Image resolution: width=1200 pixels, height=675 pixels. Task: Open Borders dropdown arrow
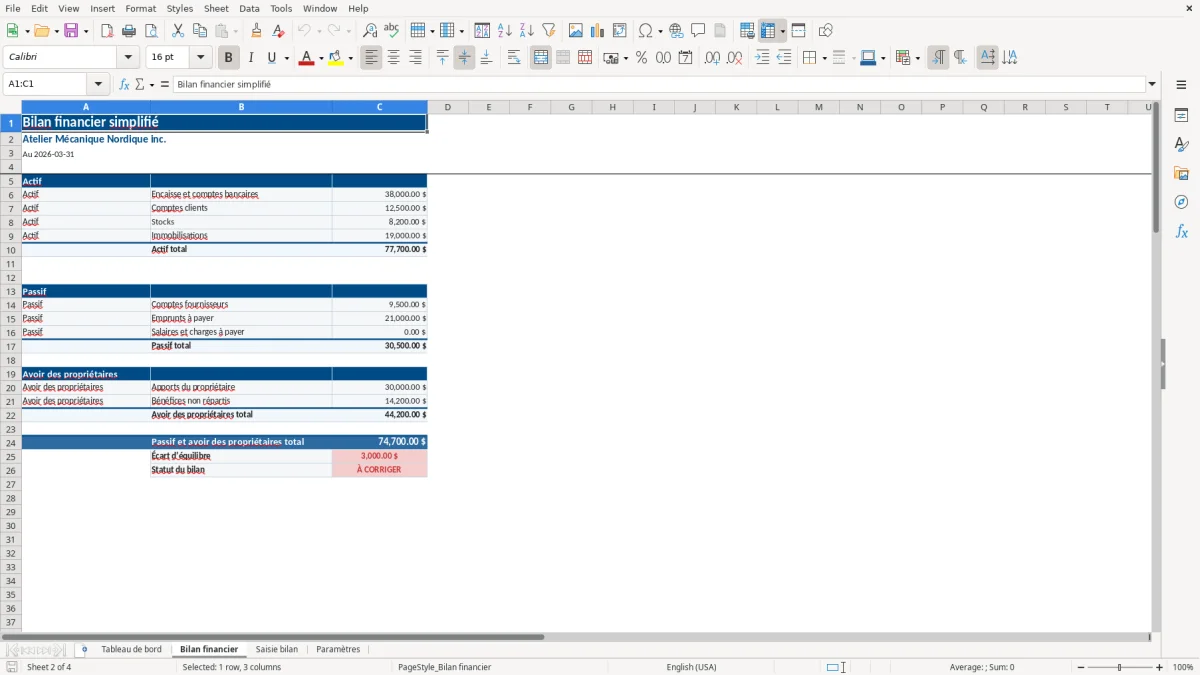(x=823, y=58)
